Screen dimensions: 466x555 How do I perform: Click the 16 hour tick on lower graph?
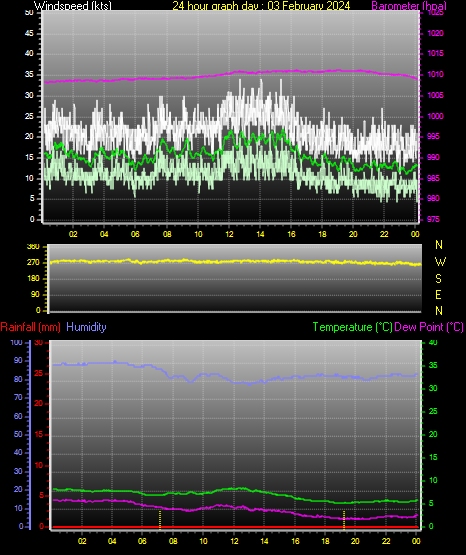click(295, 541)
